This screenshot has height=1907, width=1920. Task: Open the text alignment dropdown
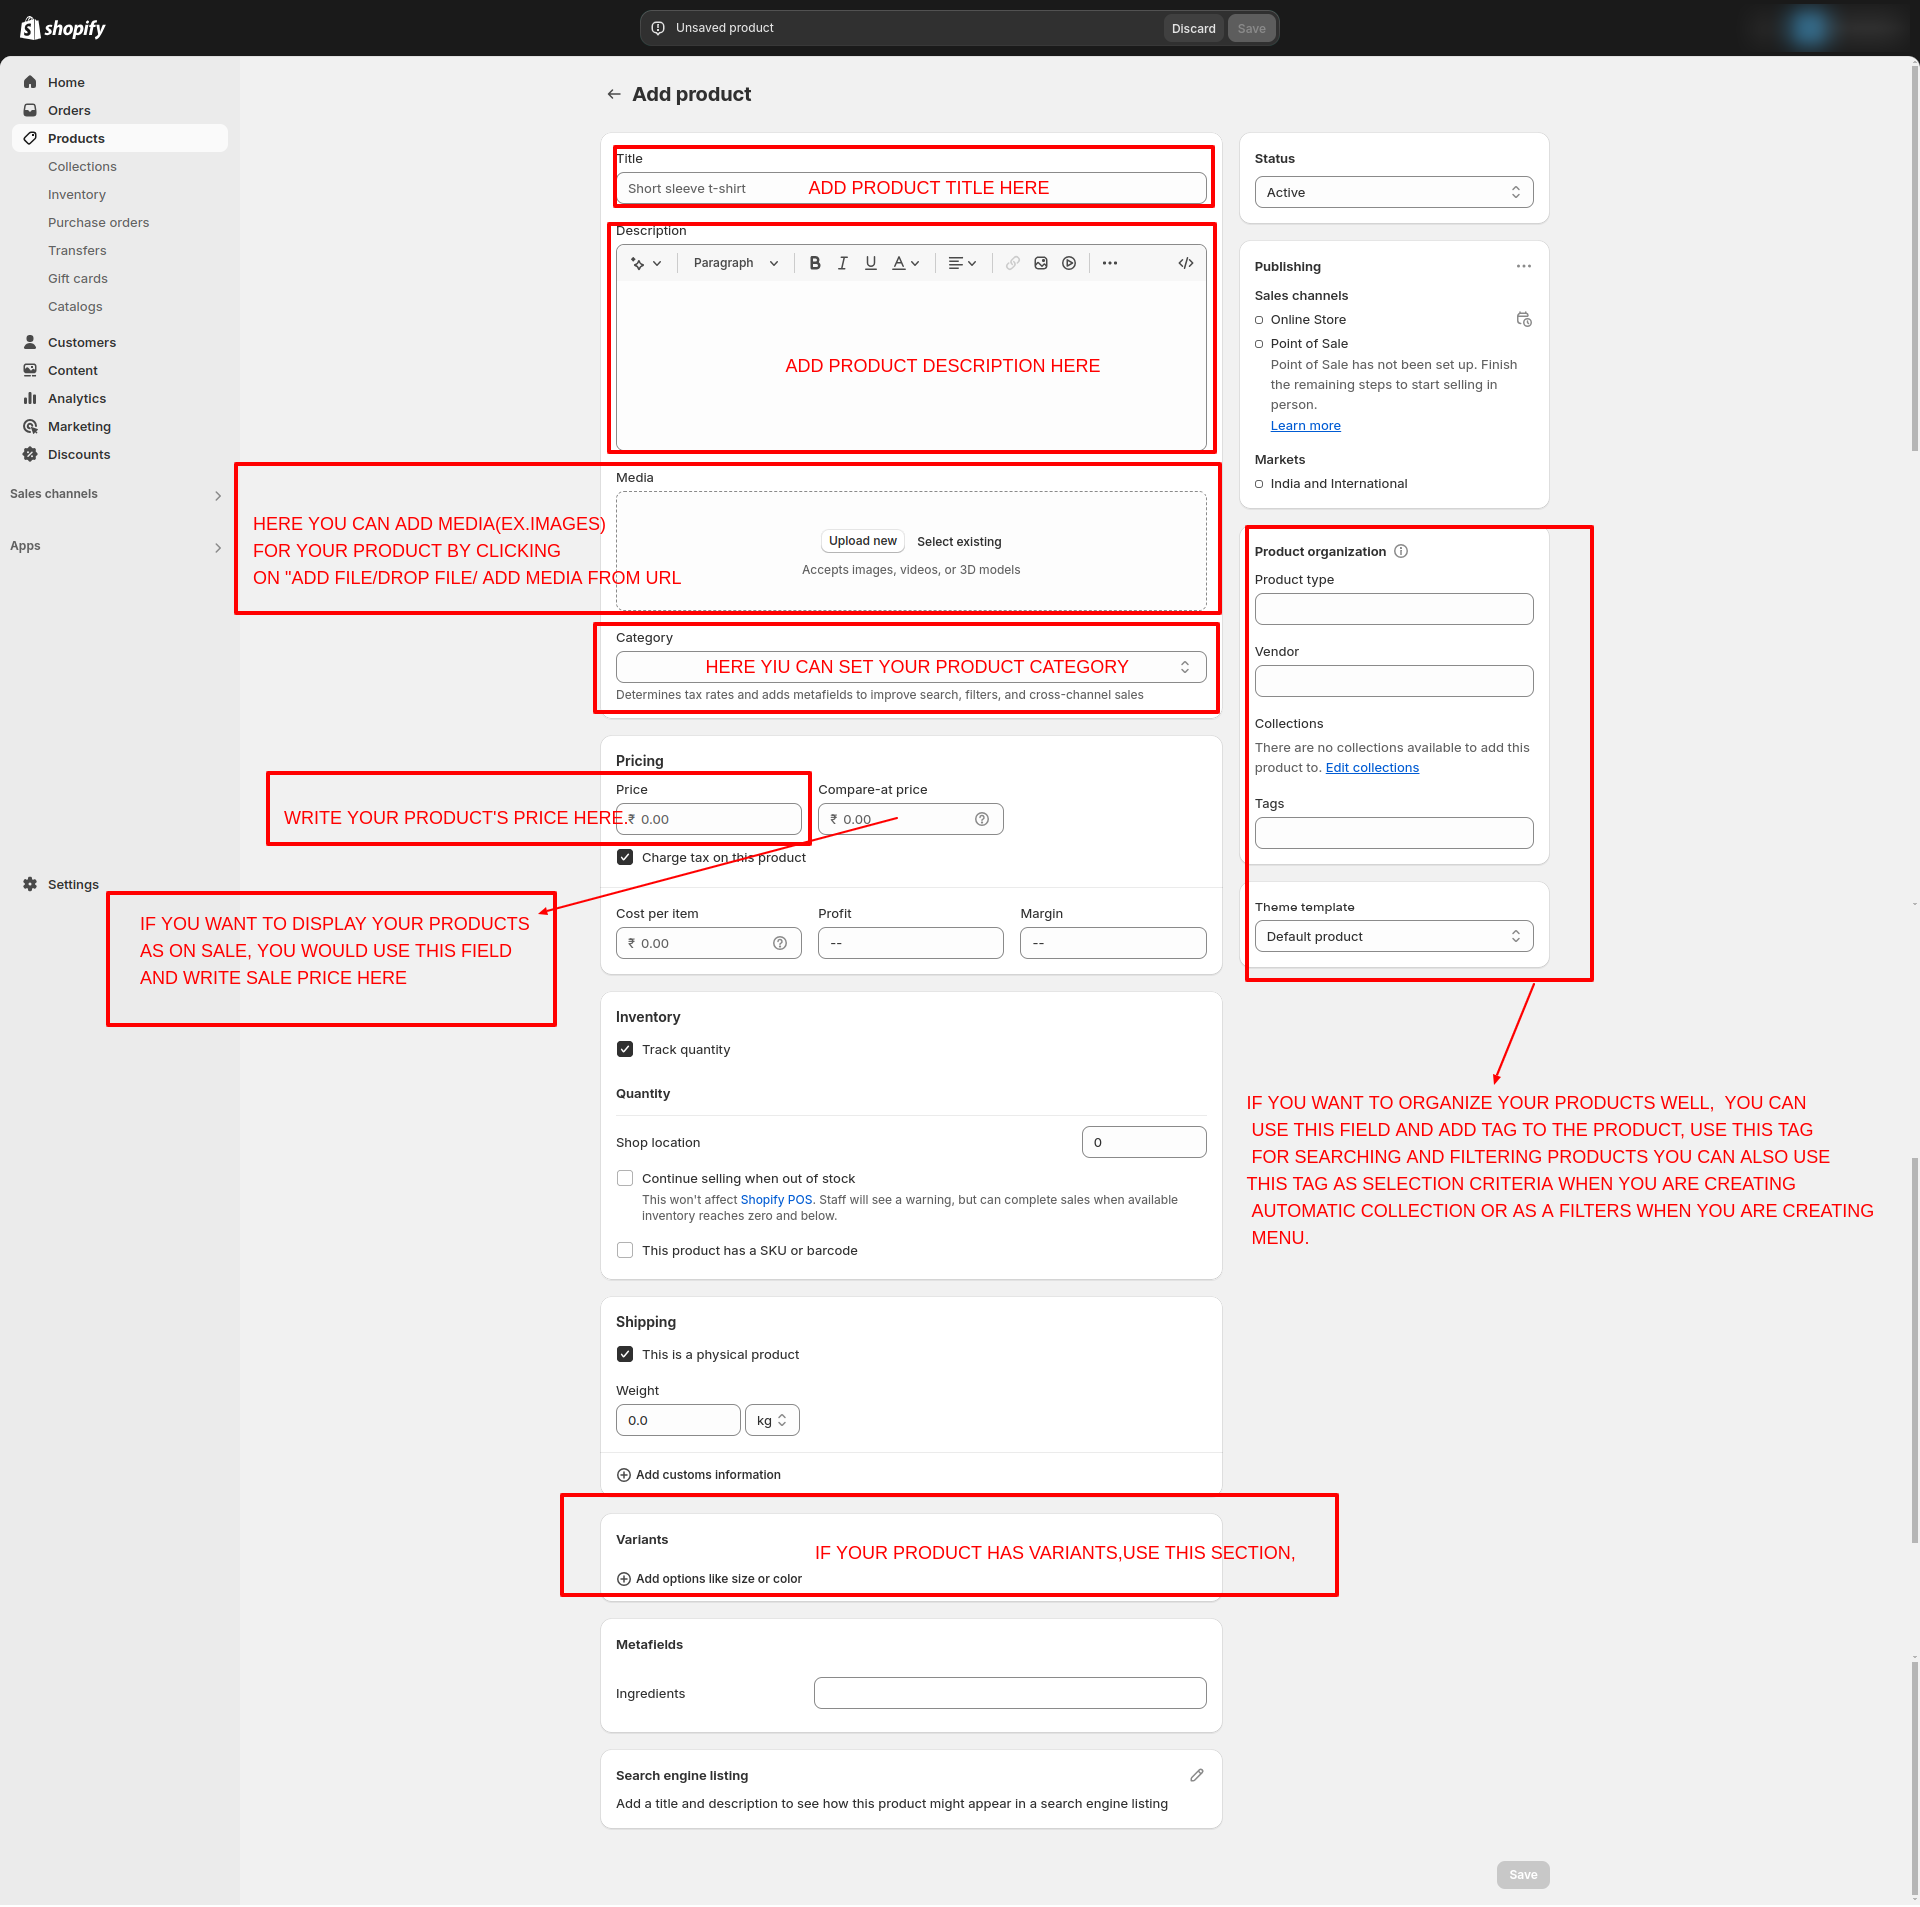(962, 263)
